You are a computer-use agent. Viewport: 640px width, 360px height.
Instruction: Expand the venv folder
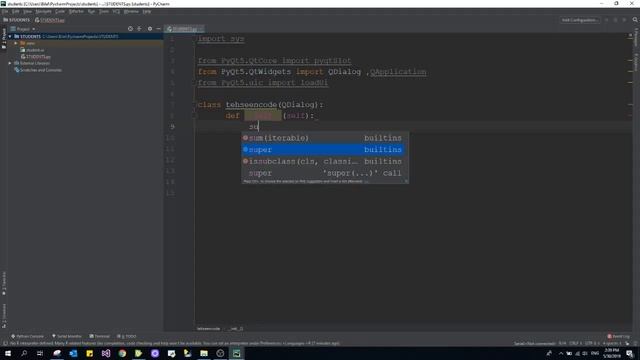(16, 43)
